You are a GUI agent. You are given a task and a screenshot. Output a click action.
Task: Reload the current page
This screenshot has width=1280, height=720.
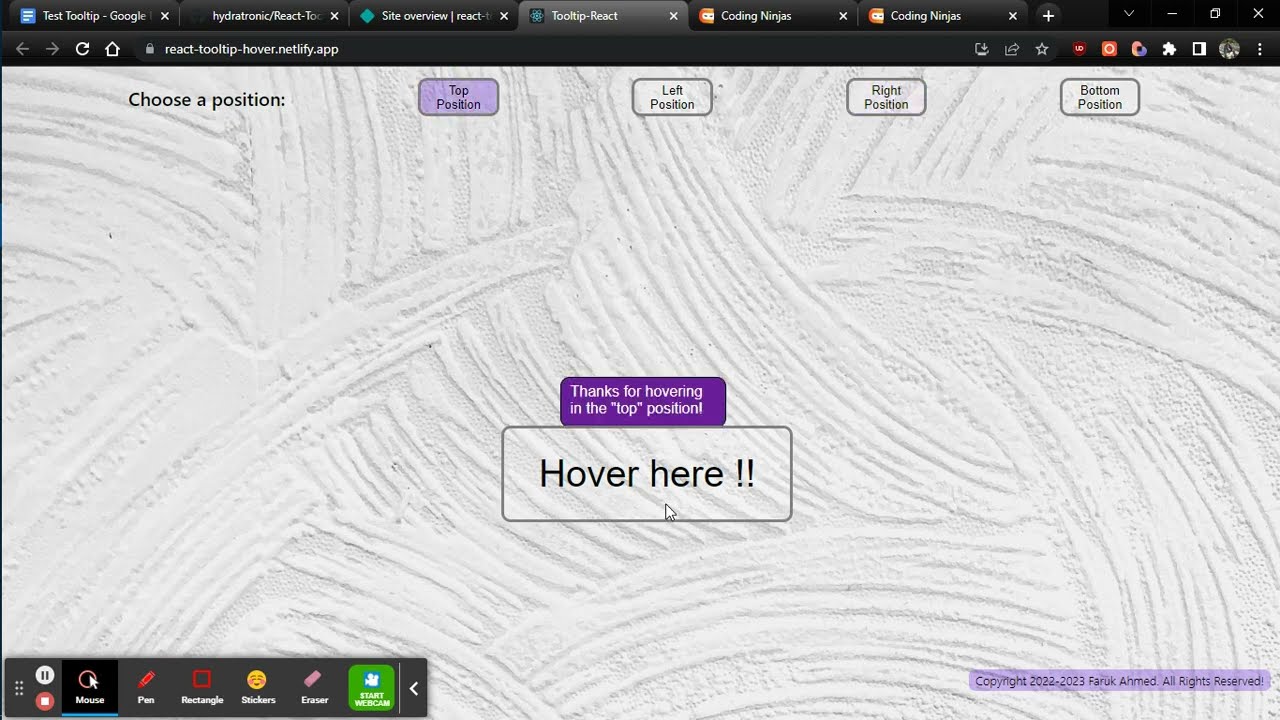point(83,49)
